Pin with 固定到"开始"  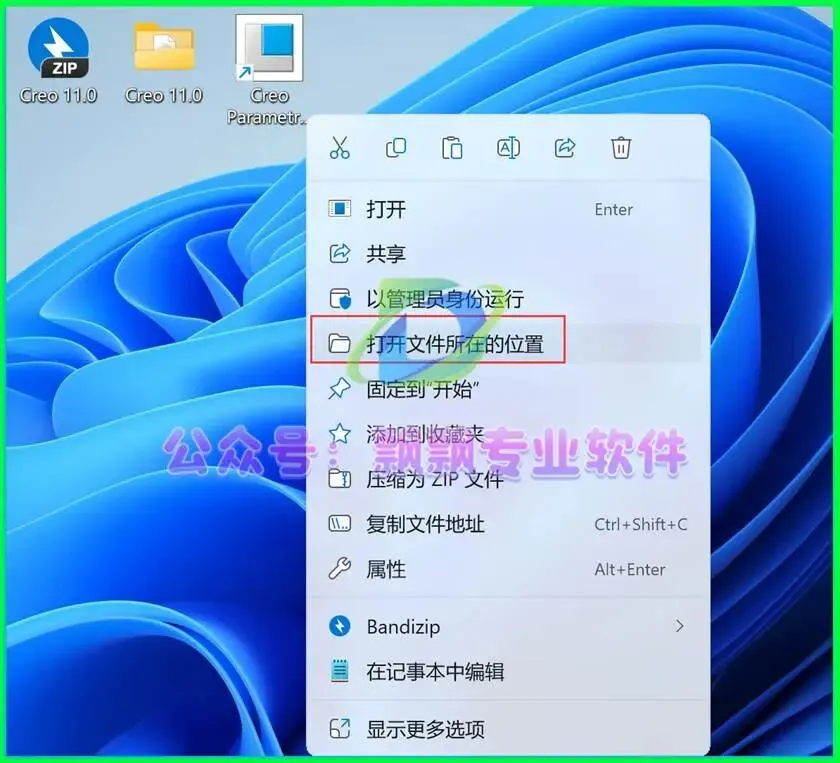coord(507,389)
